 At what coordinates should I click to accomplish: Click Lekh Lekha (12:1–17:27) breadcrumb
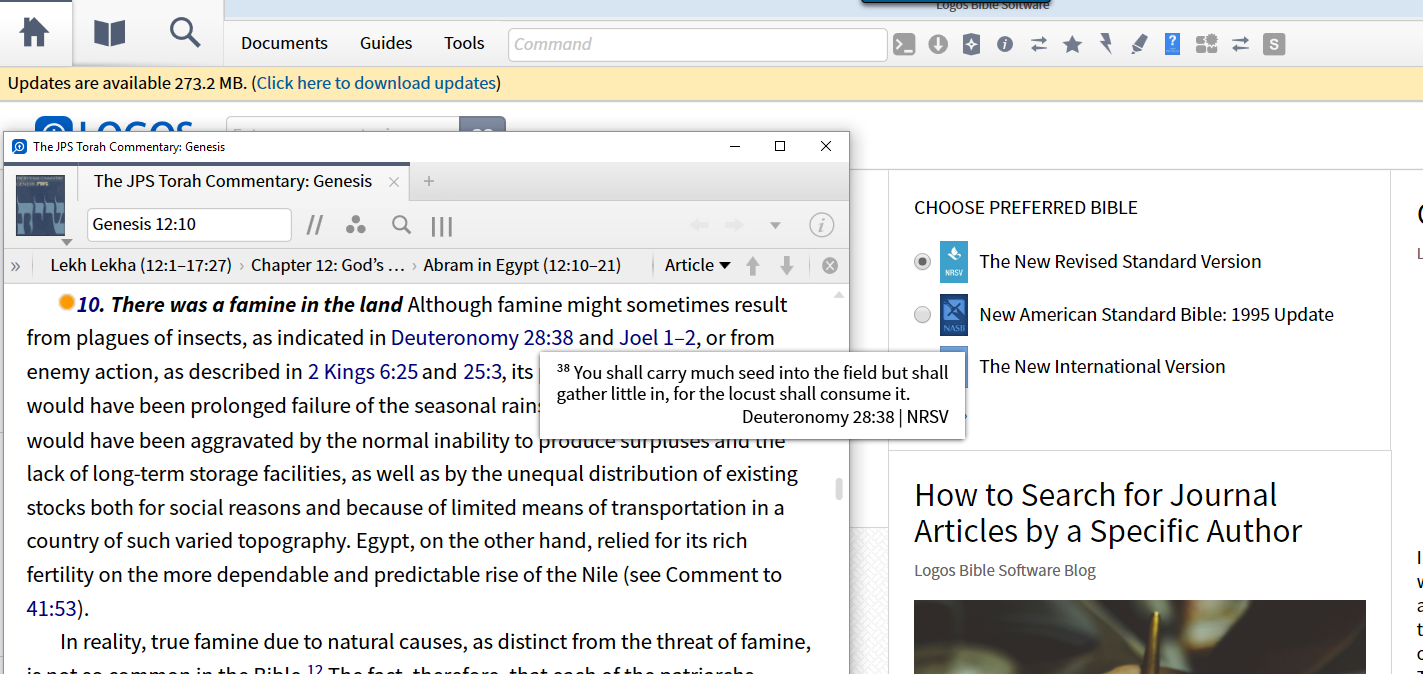click(x=141, y=265)
